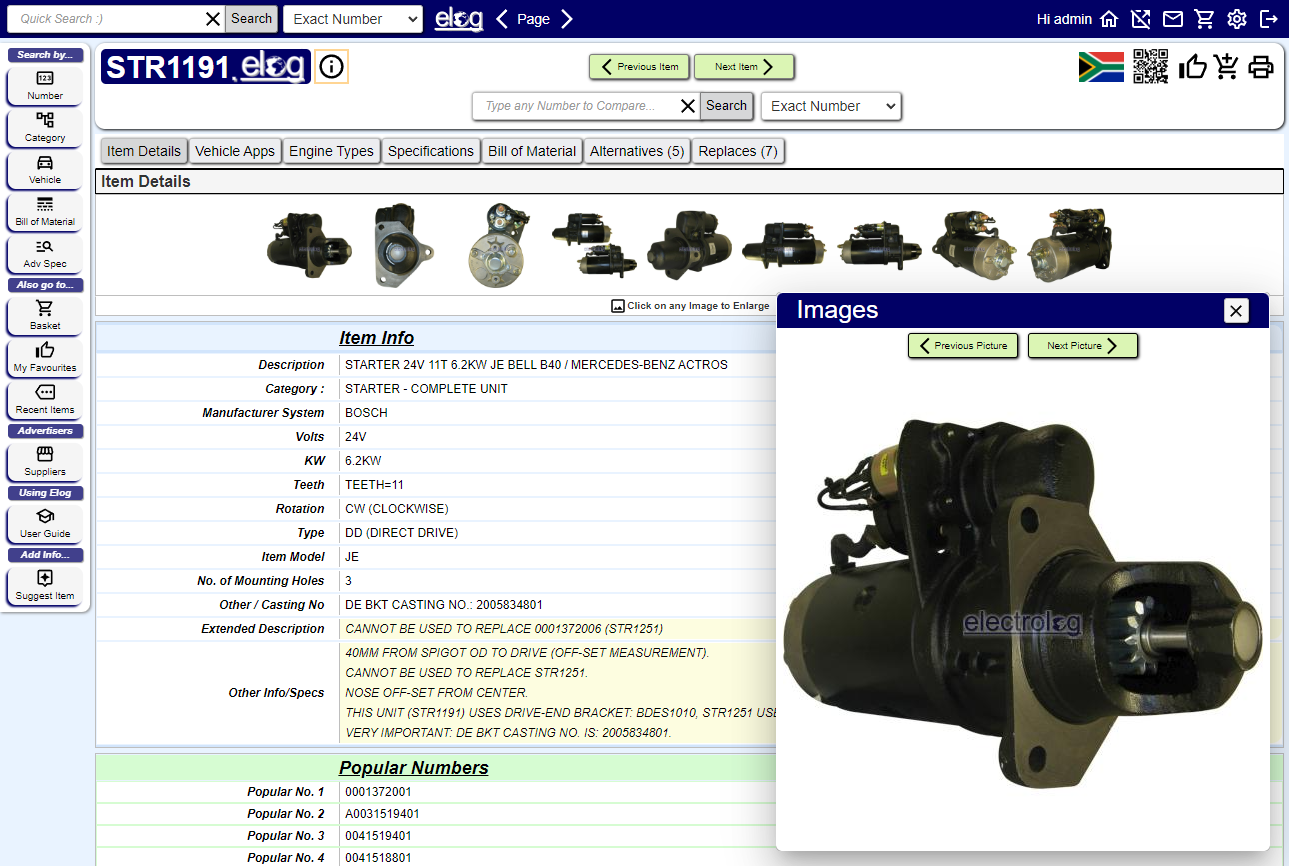
Task: Switch to the Vehicle Apps tab
Action: 234,151
